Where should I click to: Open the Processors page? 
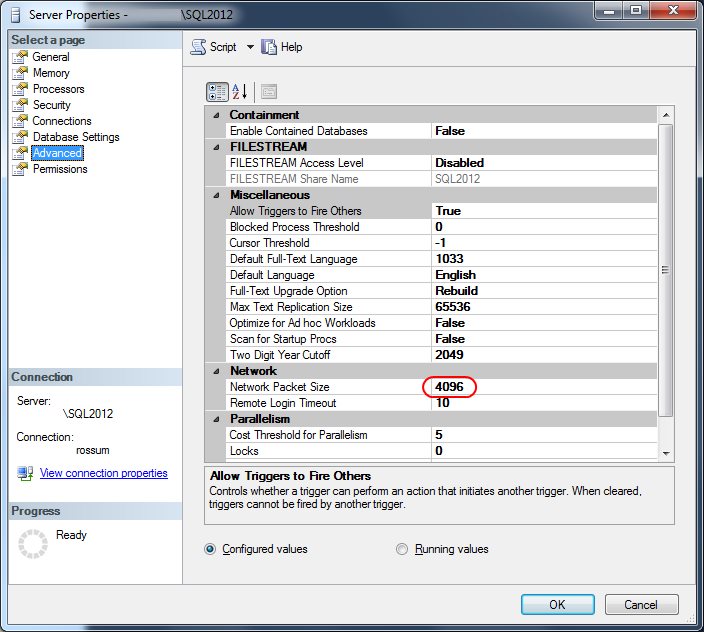(x=58, y=89)
